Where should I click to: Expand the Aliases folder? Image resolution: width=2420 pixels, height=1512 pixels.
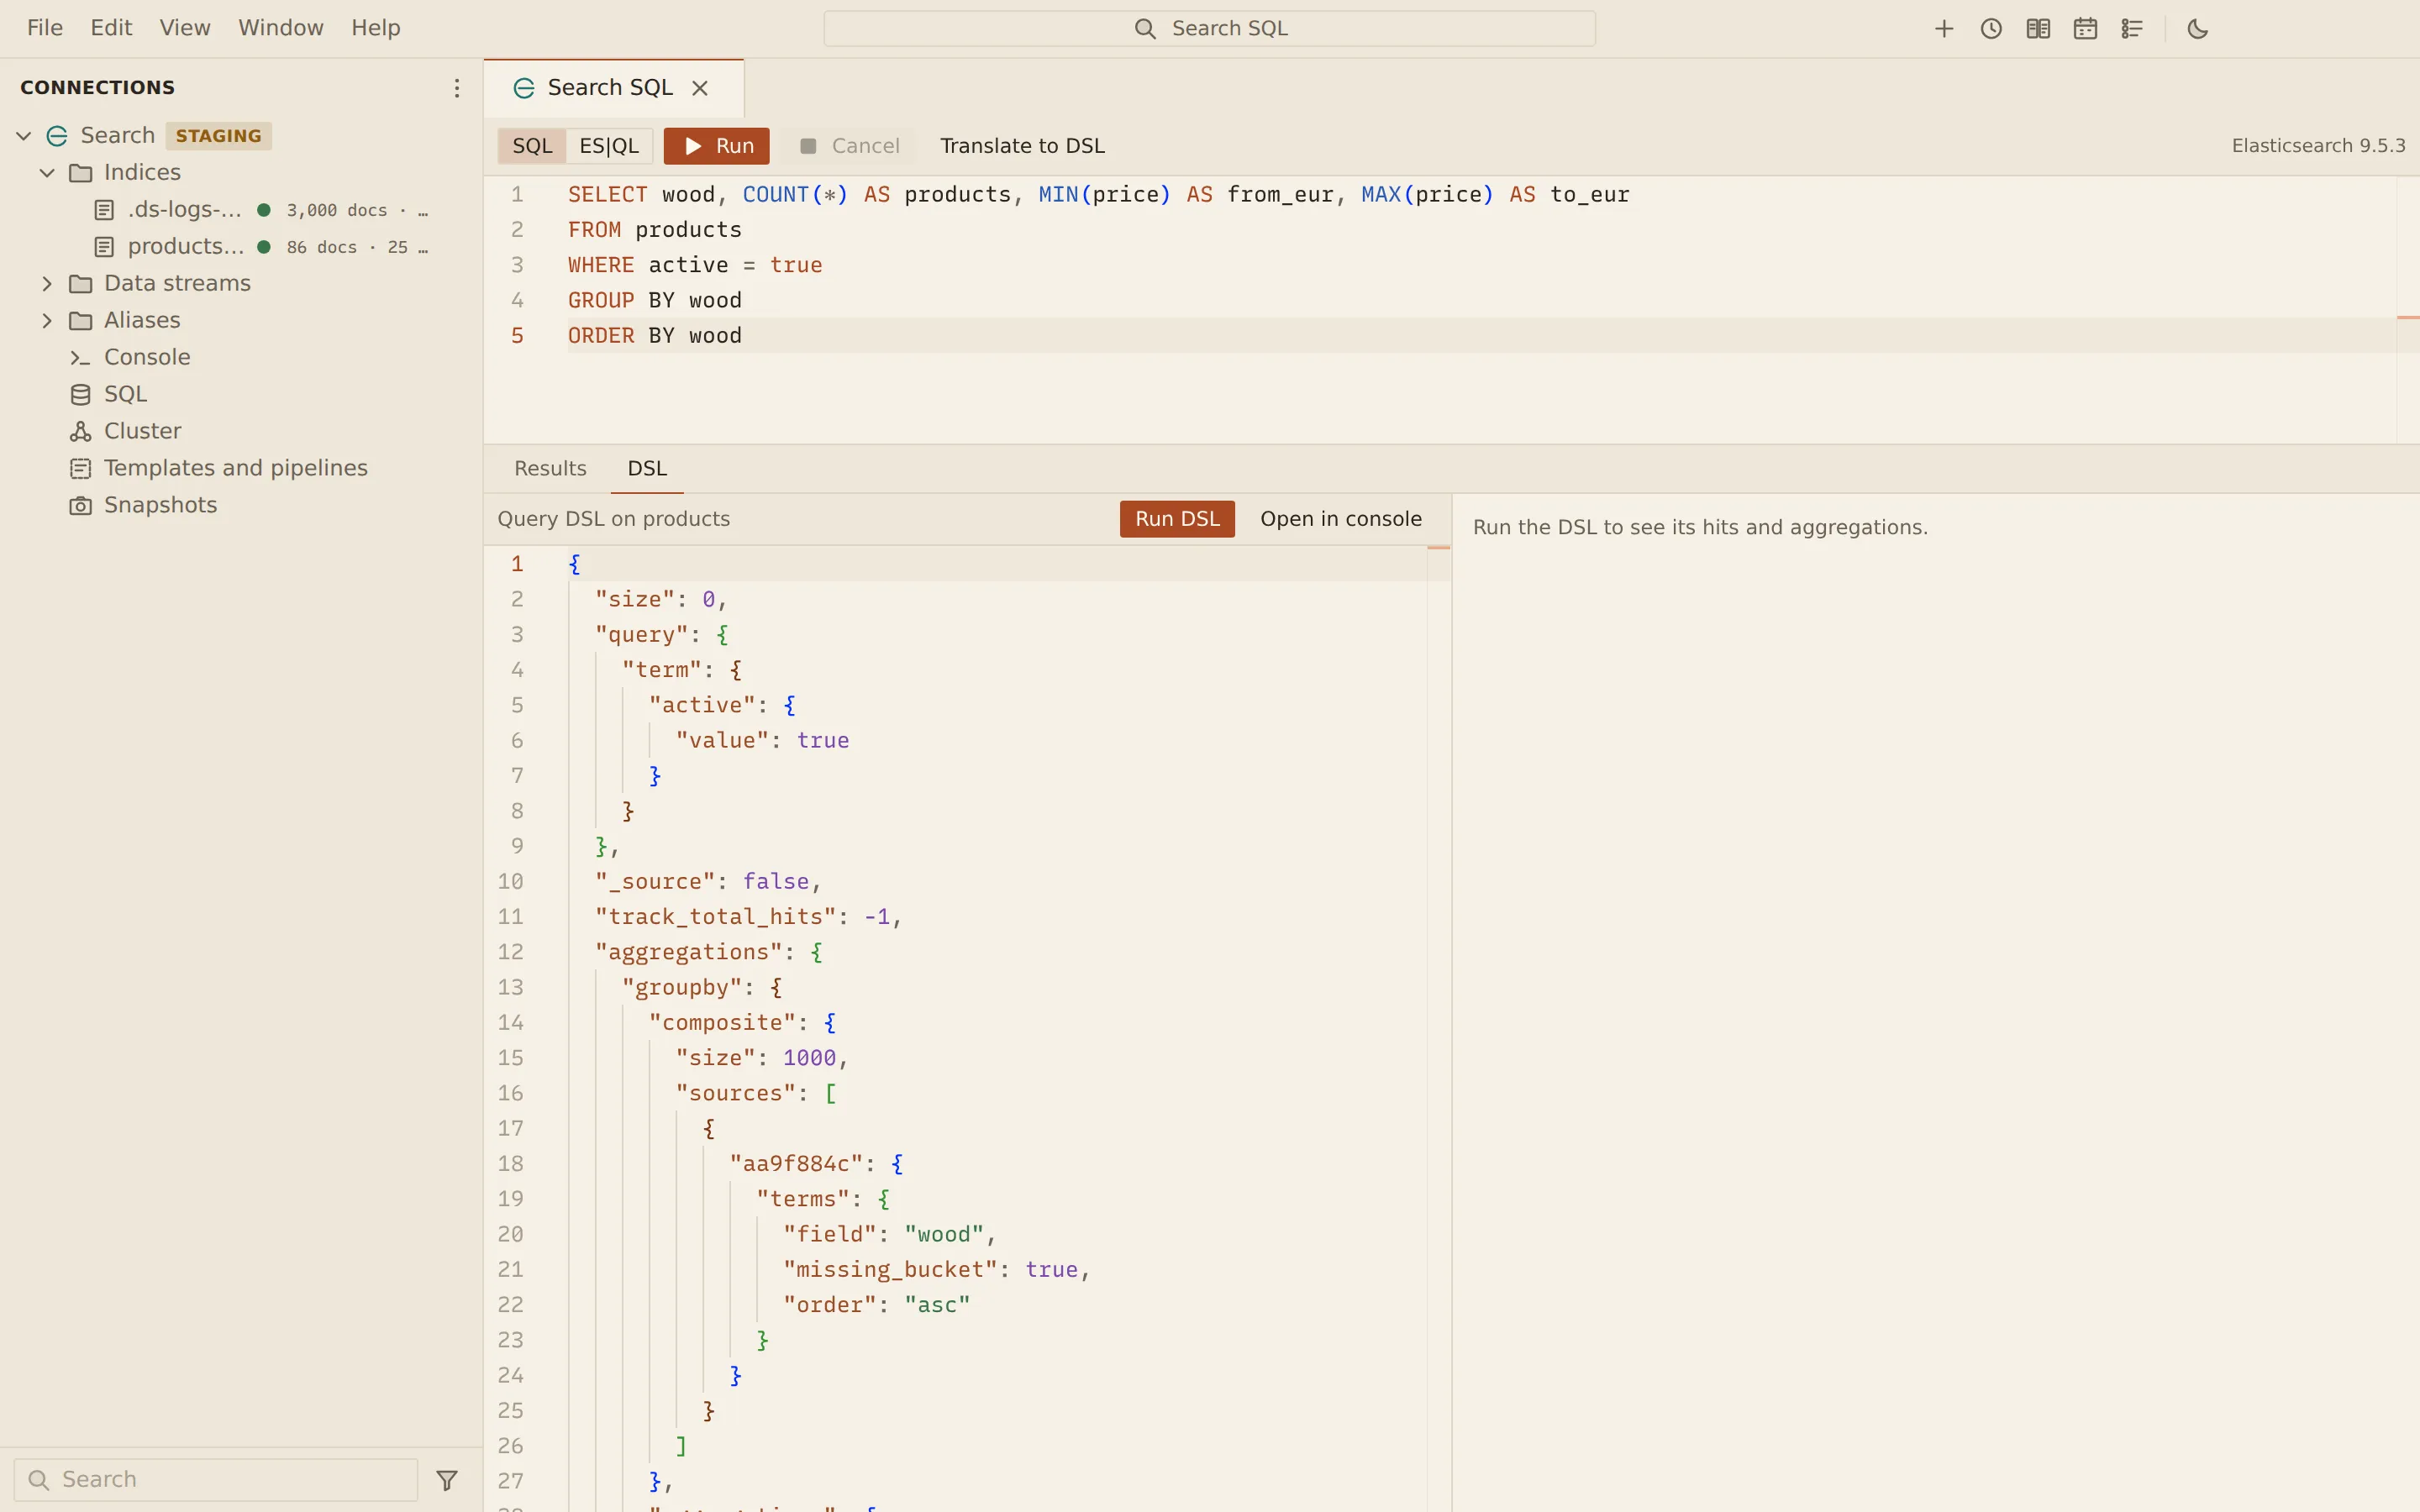pyautogui.click(x=47, y=321)
